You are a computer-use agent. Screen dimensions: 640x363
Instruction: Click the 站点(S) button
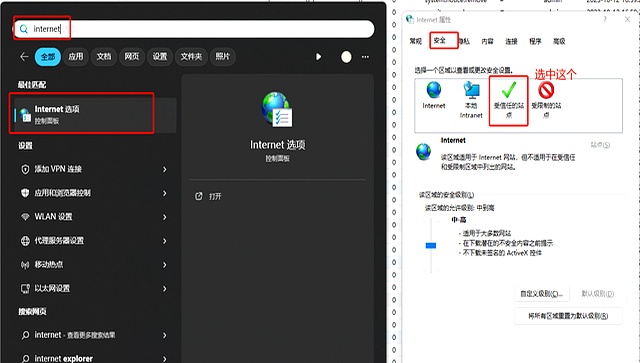600,145
